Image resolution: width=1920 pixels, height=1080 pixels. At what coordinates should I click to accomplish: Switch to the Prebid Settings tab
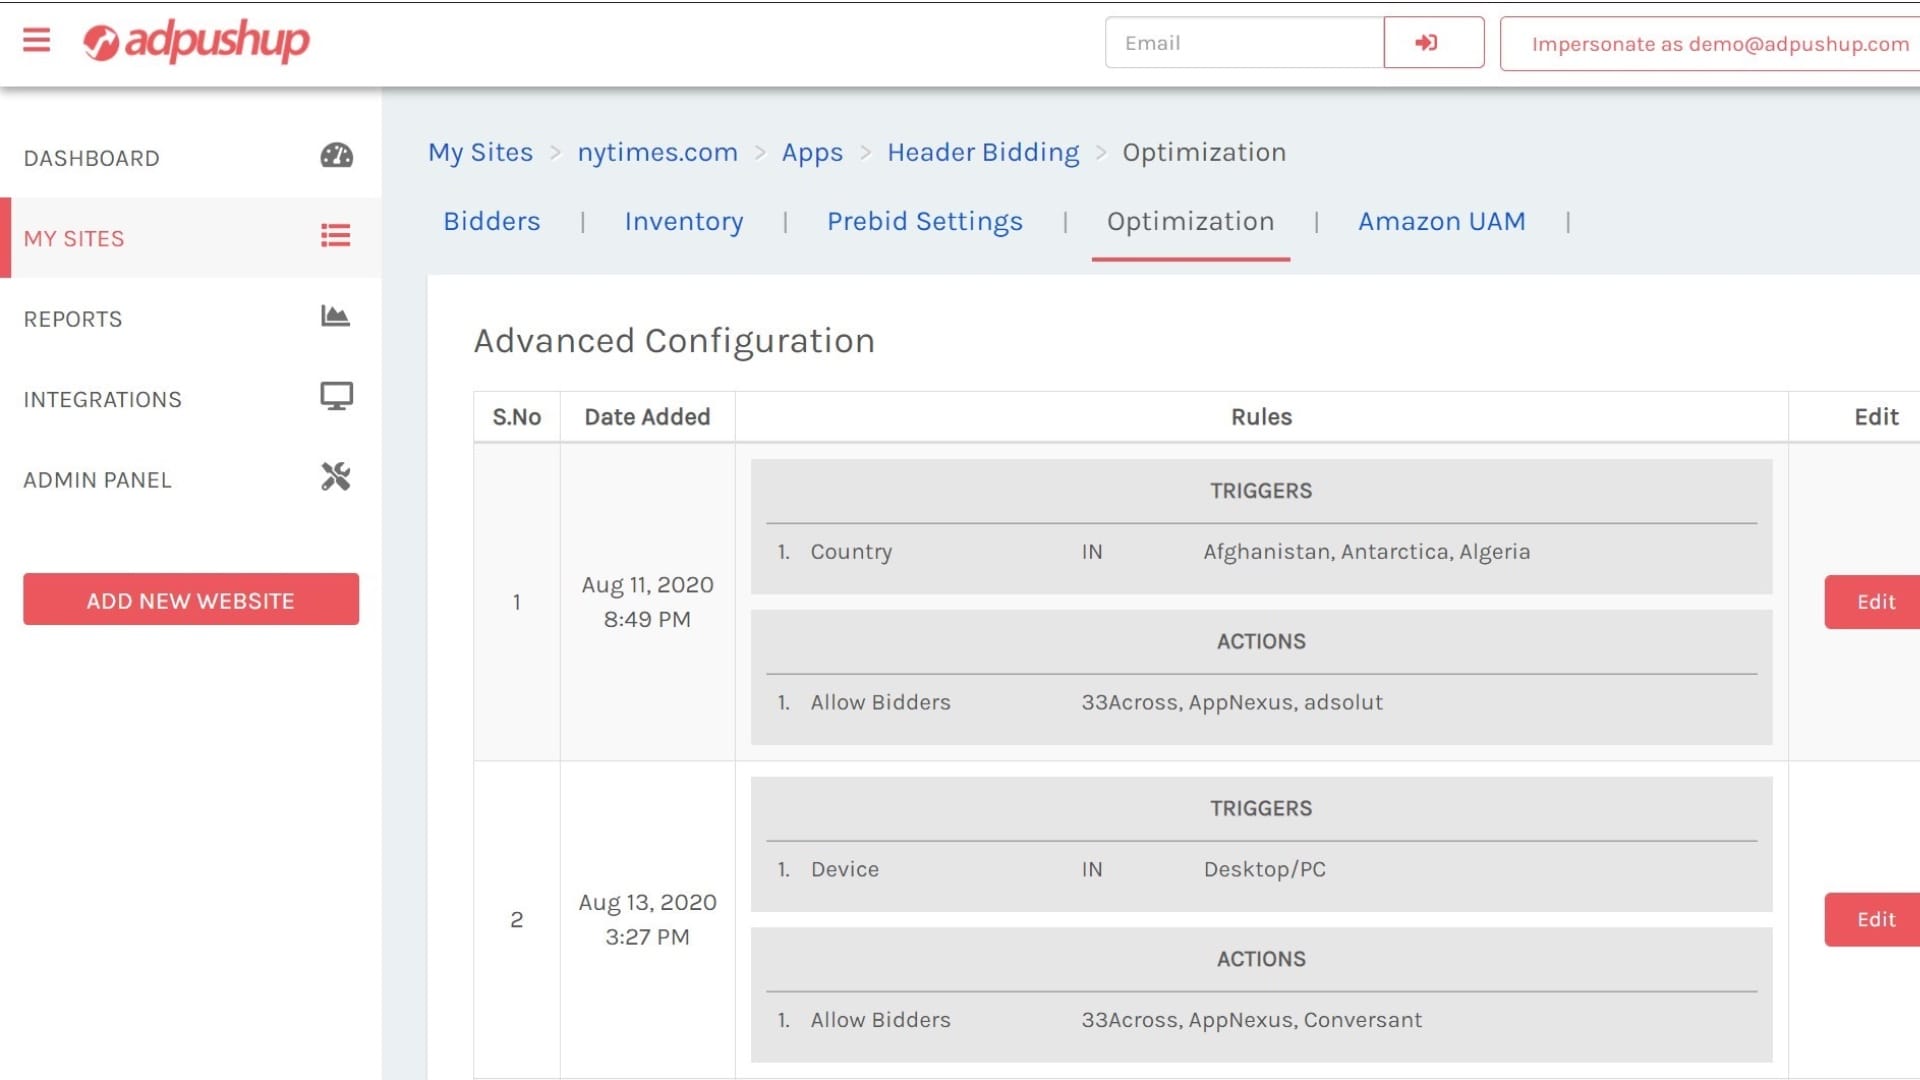(x=925, y=221)
